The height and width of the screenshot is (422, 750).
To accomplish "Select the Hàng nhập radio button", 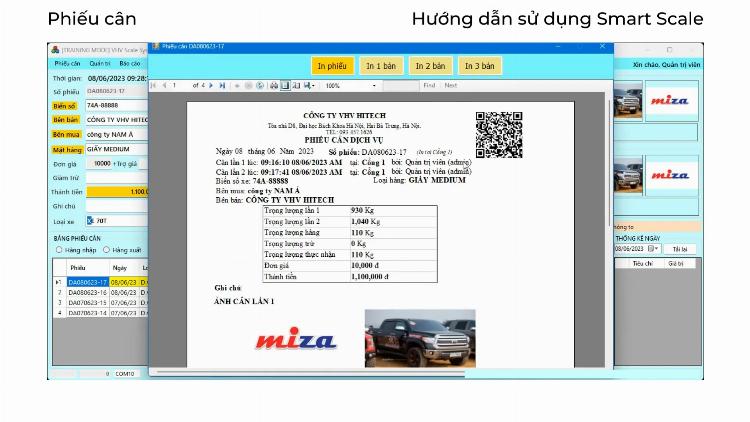I will [x=59, y=250].
